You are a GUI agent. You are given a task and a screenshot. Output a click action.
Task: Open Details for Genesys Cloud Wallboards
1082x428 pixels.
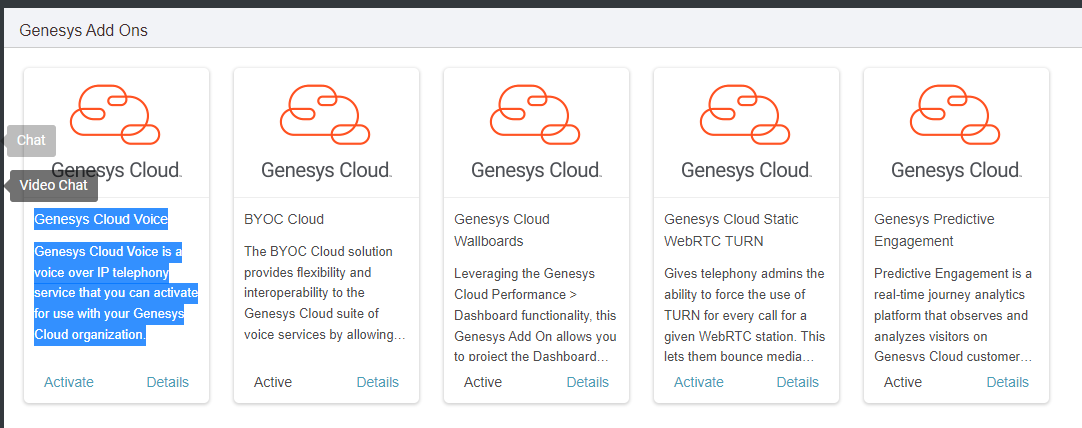point(588,382)
